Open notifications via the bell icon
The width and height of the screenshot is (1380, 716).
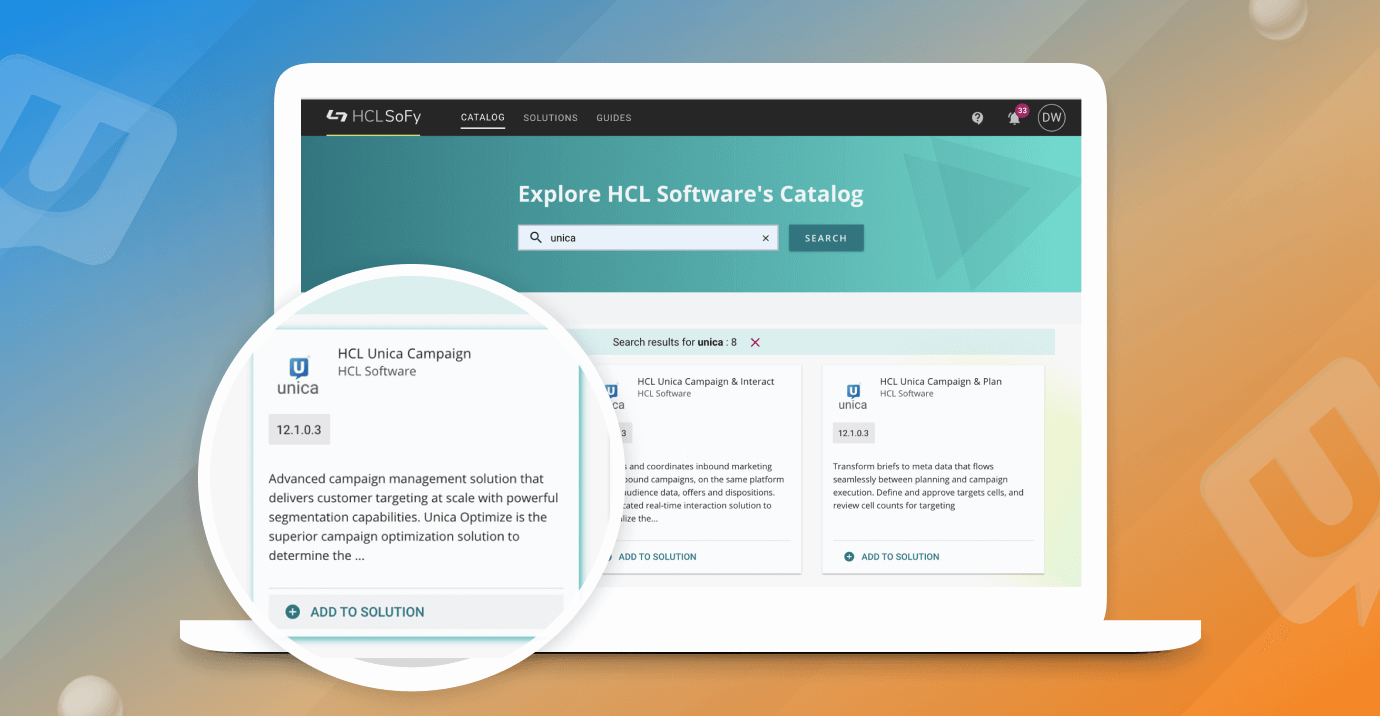[x=1013, y=118]
